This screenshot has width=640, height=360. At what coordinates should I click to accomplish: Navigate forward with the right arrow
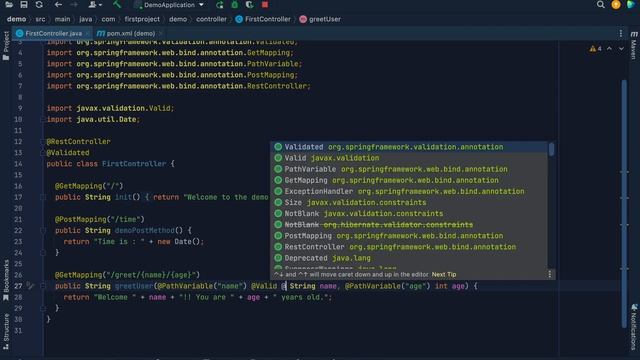(x=74, y=5)
